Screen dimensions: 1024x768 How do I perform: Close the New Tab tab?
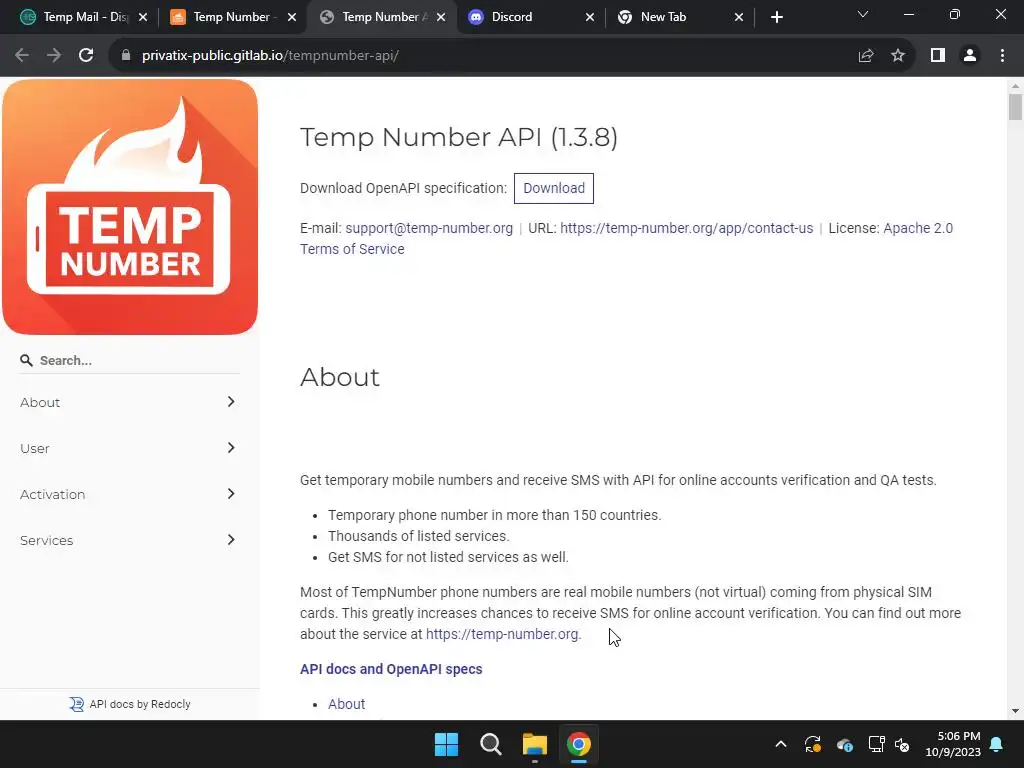coord(739,17)
